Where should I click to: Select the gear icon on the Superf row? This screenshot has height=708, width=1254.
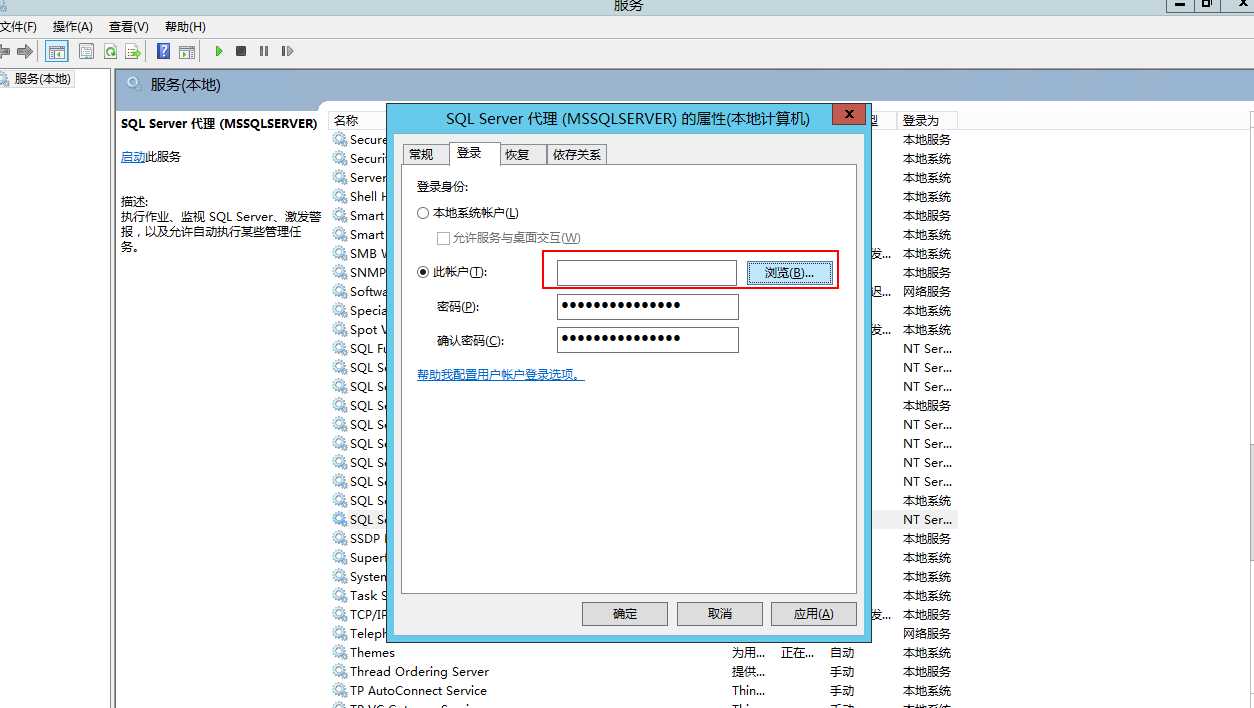pos(340,558)
